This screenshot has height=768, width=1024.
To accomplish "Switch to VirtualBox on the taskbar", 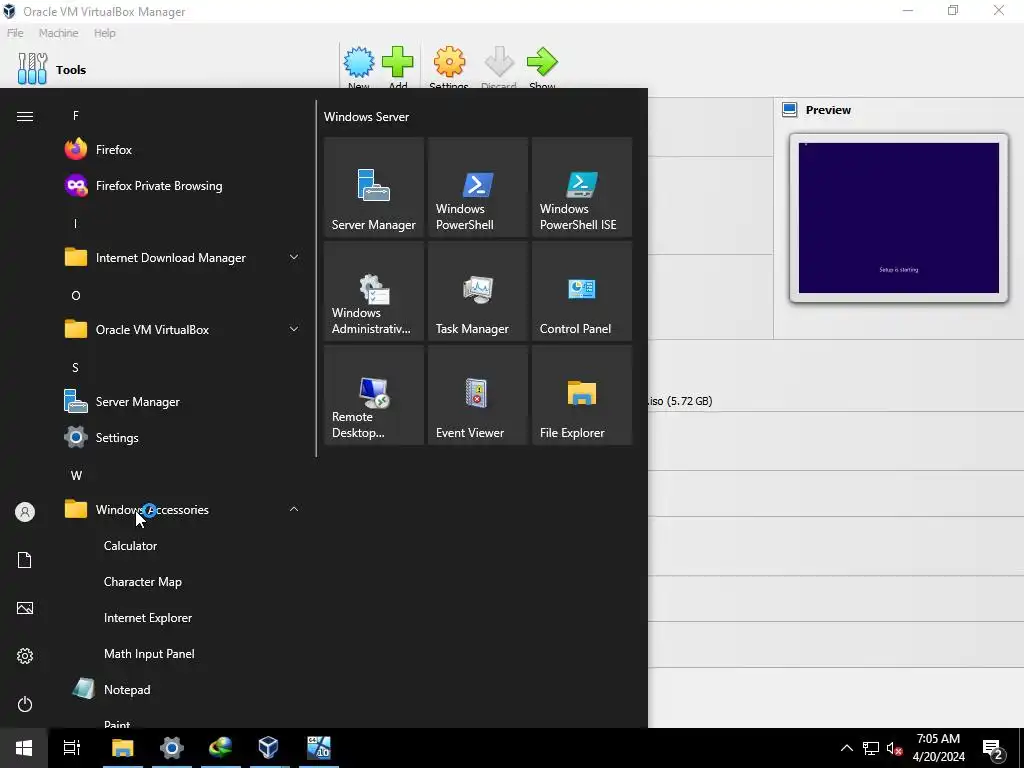I will [268, 748].
